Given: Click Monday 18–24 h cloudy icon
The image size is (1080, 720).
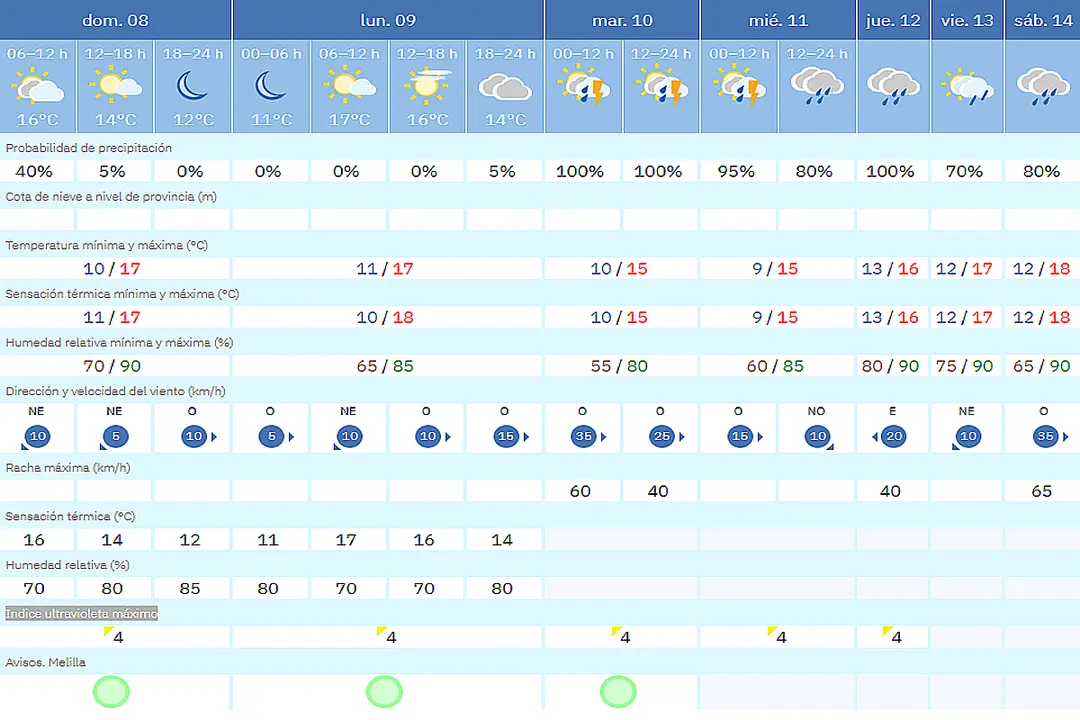Looking at the screenshot, I should [505, 88].
